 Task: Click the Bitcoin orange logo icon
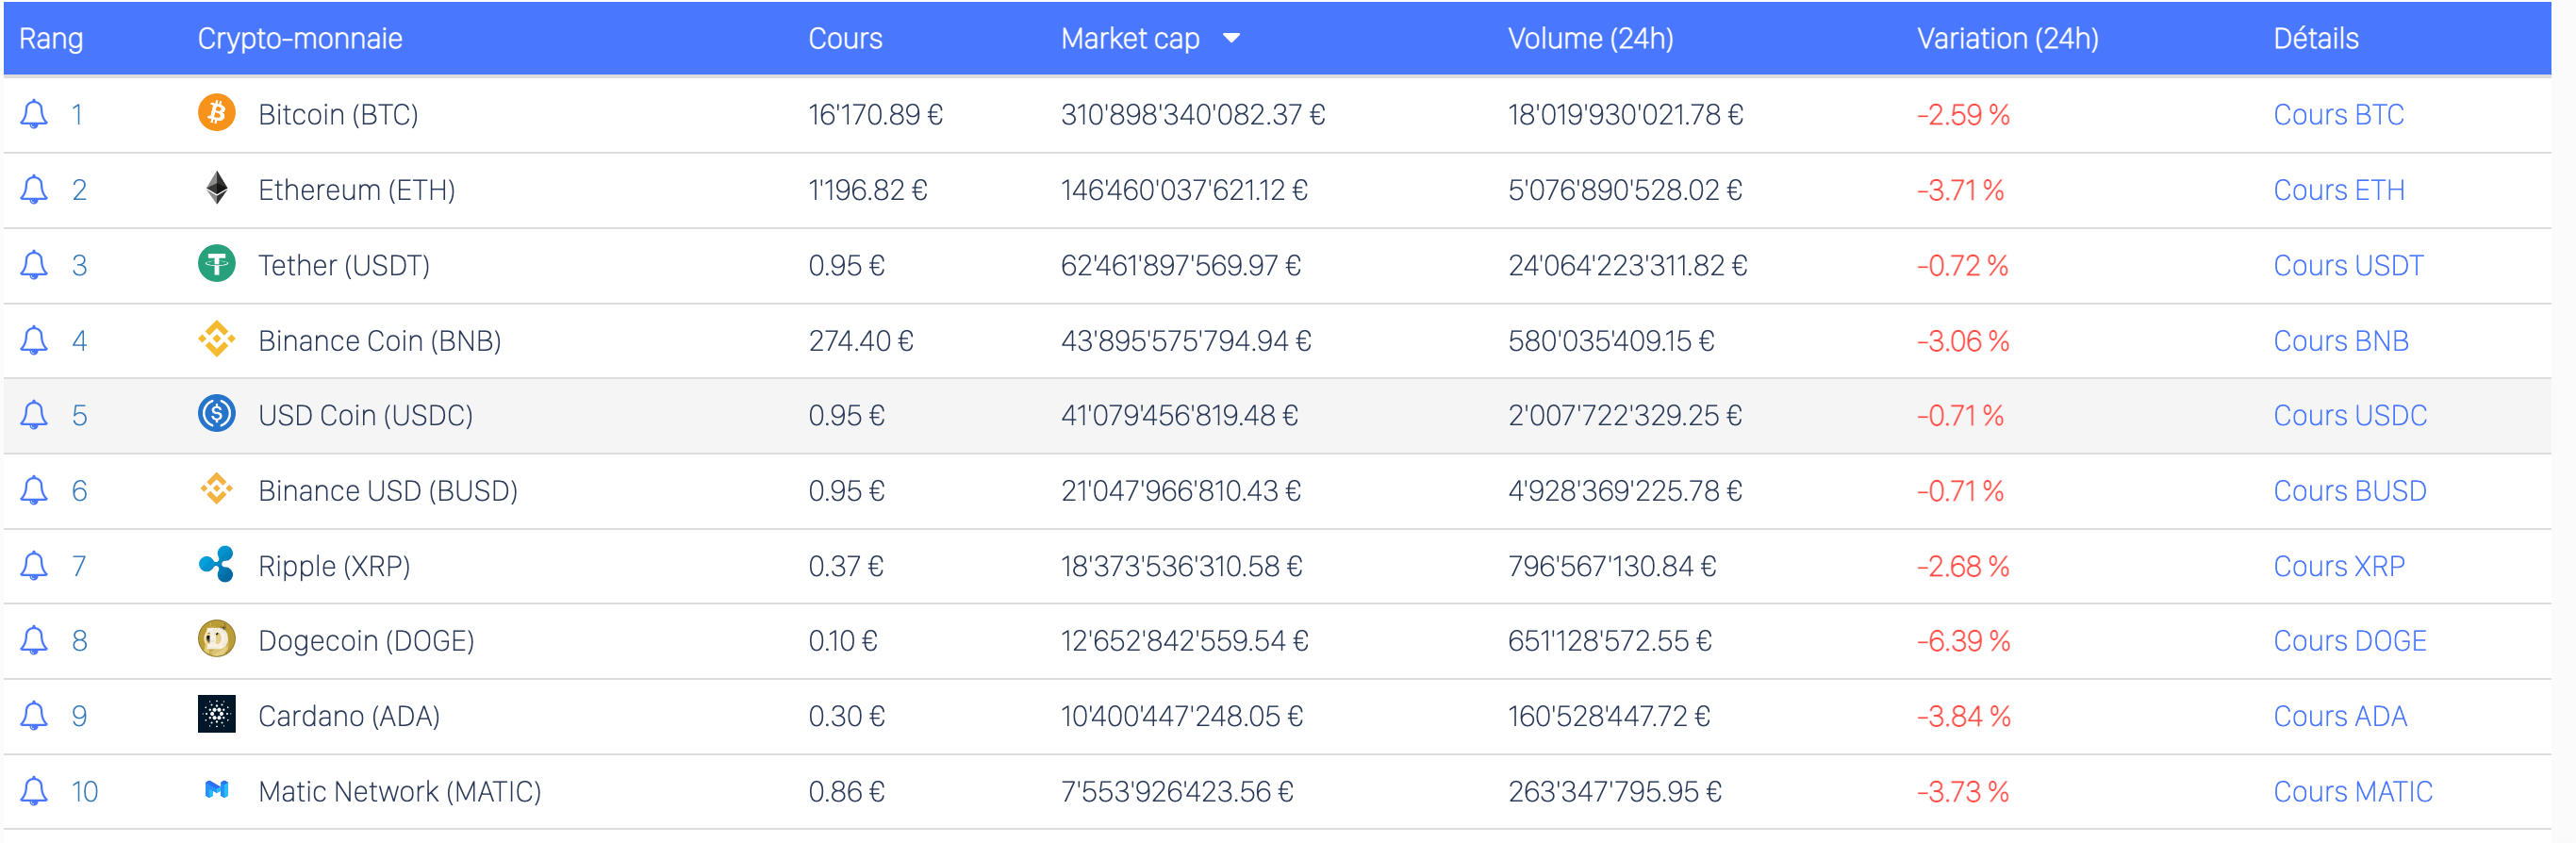tap(216, 113)
